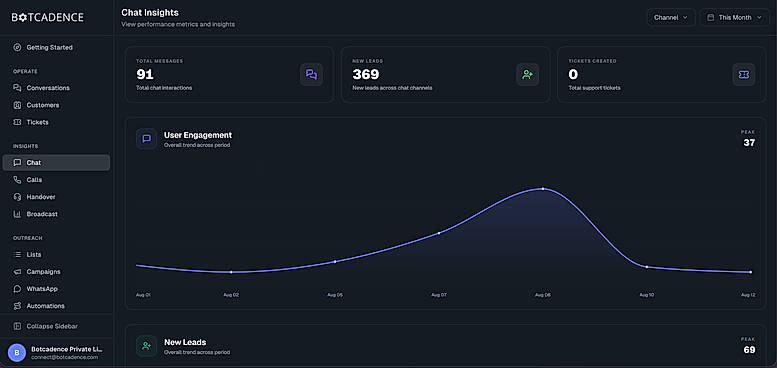The image size is (777, 368).
Task: Open Calls insights
Action: [x=56, y=180]
